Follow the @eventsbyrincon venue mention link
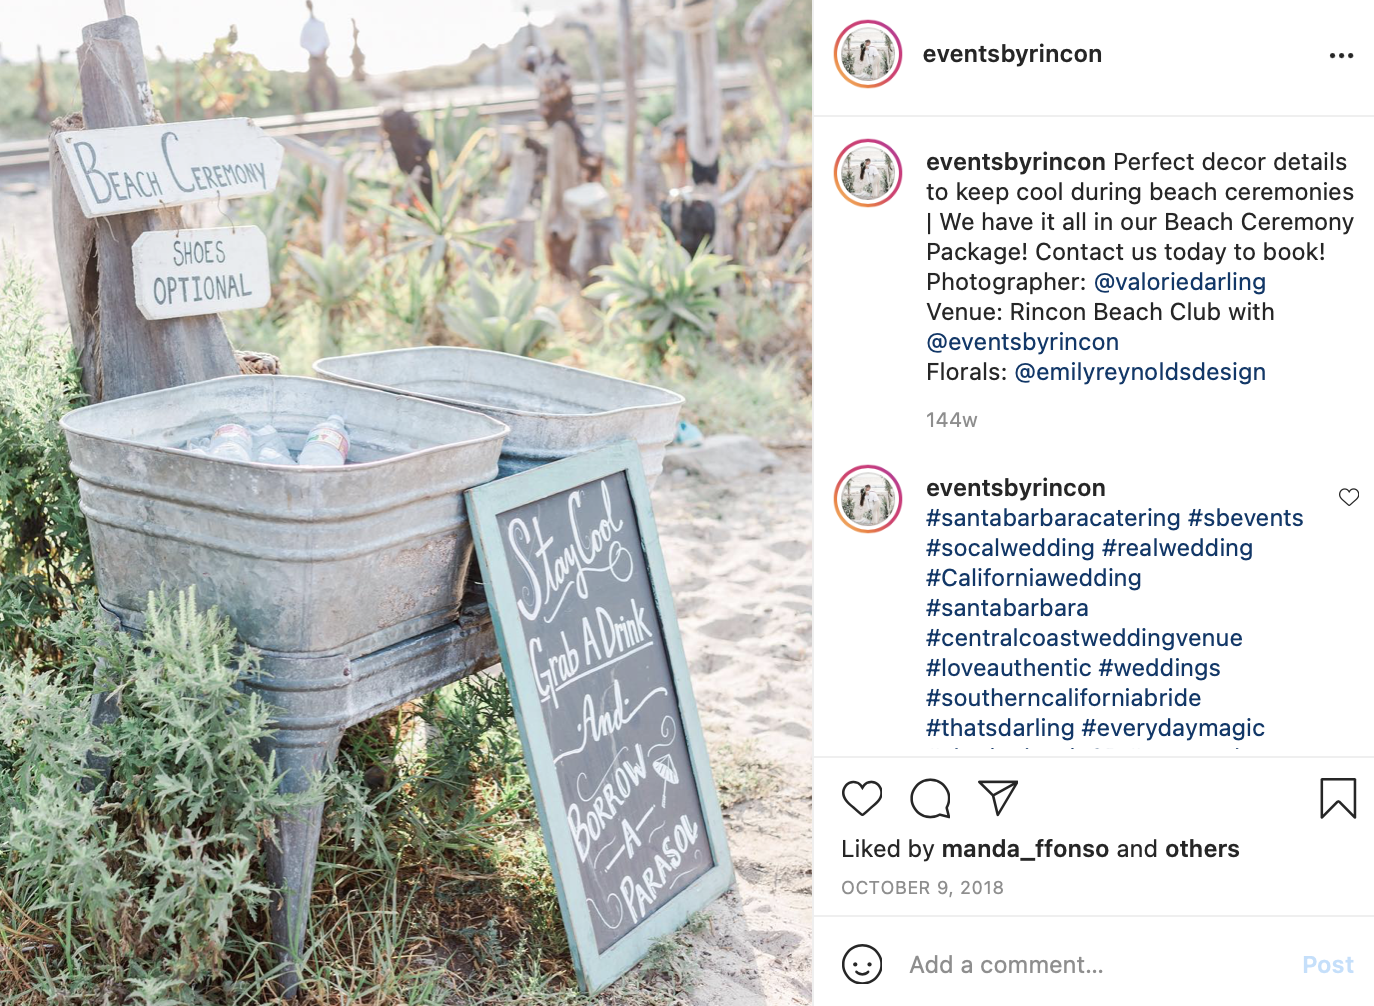1374x1006 pixels. (x=1022, y=342)
